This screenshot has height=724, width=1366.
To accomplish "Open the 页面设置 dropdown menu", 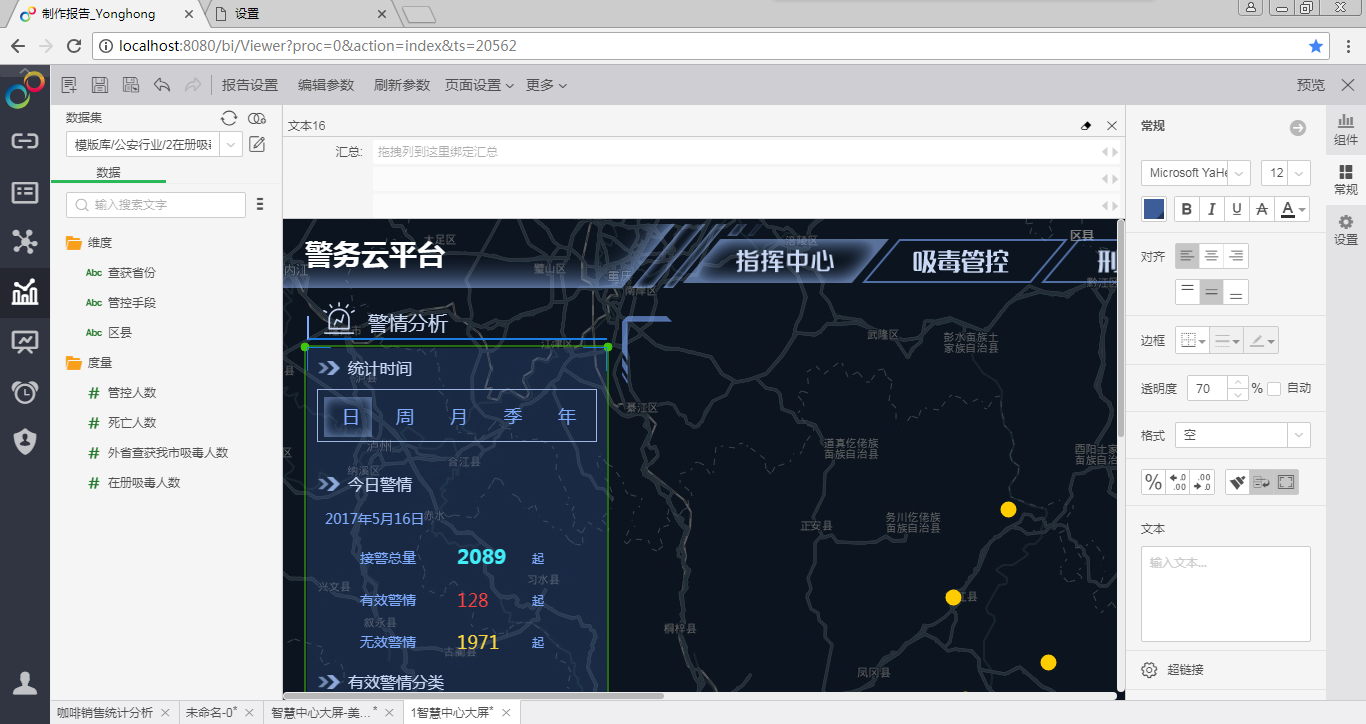I will 479,85.
